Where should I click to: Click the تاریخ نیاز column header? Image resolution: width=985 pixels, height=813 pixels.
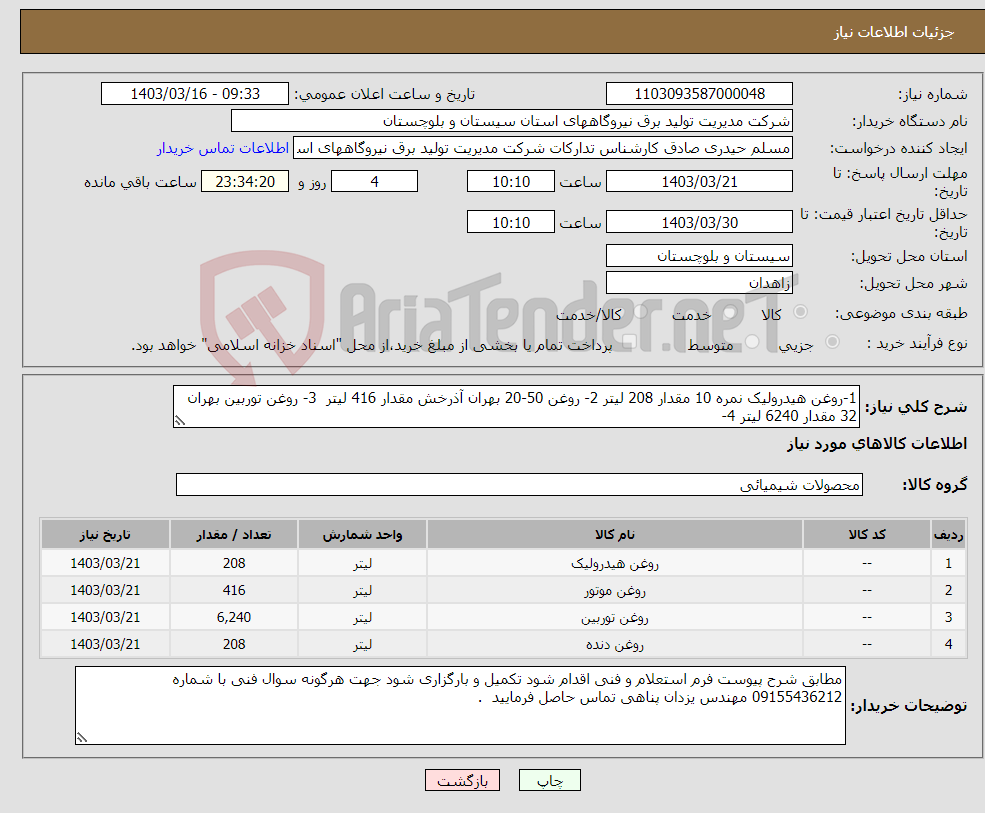pyautogui.click(x=105, y=535)
